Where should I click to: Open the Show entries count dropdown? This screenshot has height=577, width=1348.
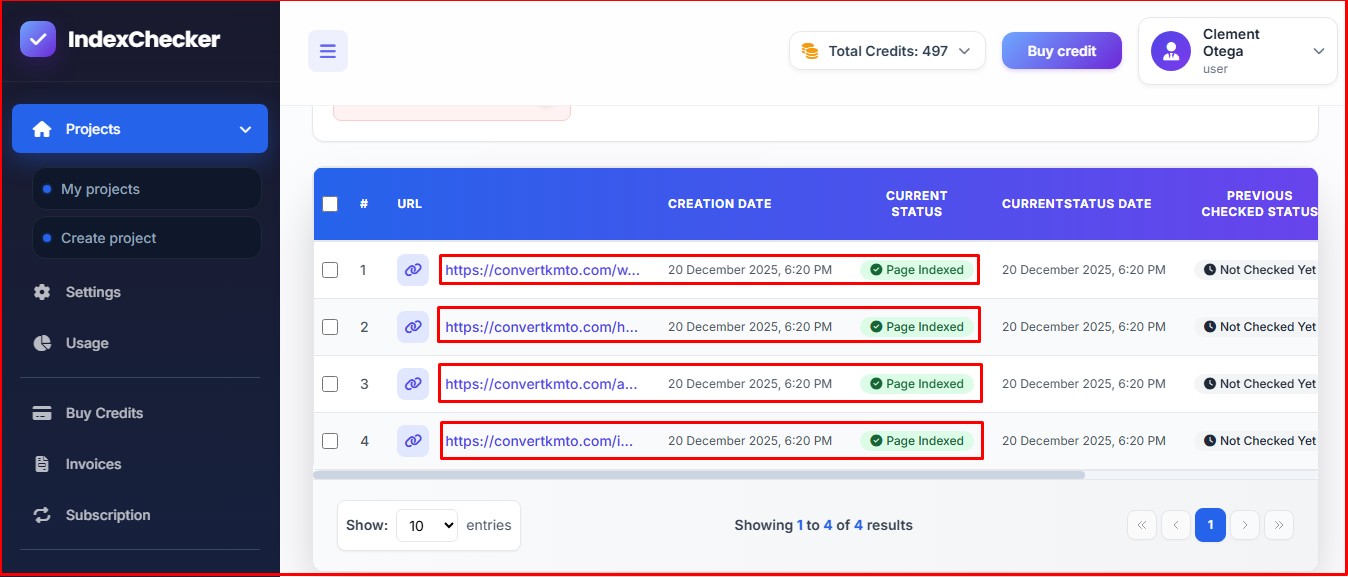(427, 525)
